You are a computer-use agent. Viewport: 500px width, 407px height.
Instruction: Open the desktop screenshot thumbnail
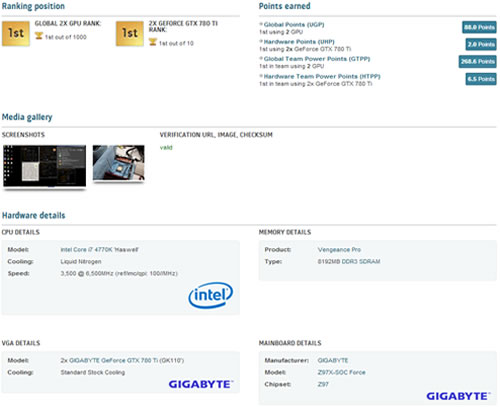pos(45,166)
